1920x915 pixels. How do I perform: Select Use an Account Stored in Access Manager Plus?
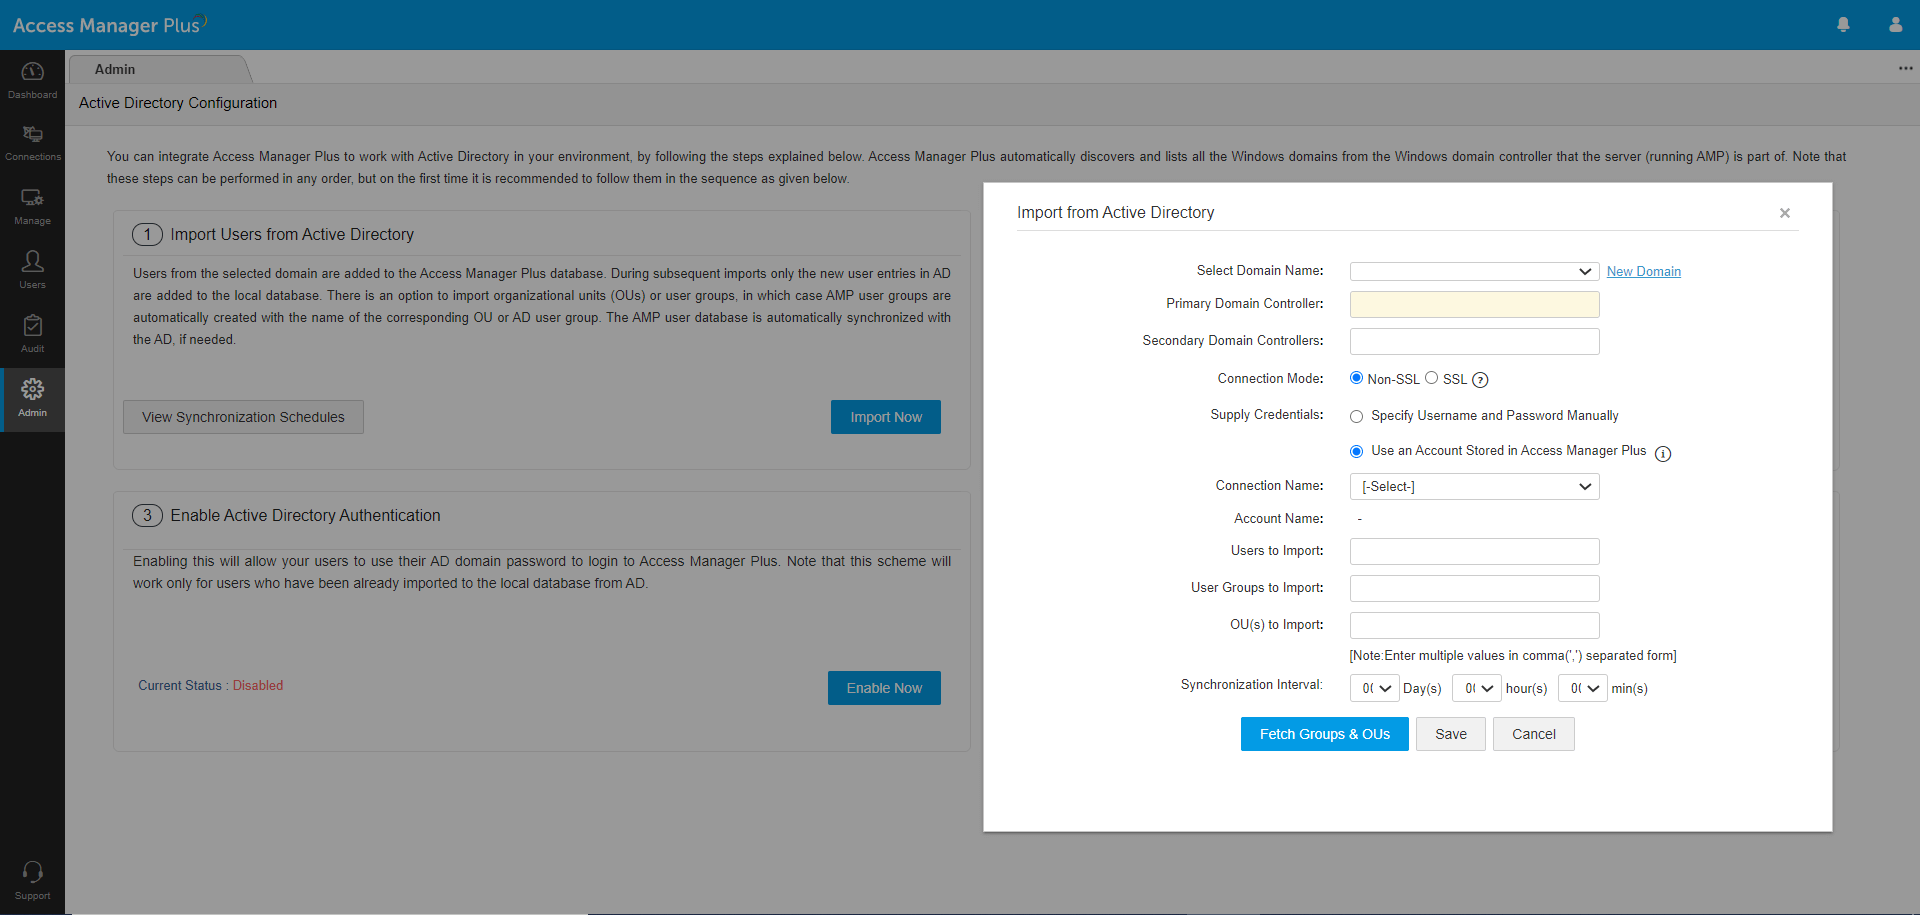(x=1357, y=451)
